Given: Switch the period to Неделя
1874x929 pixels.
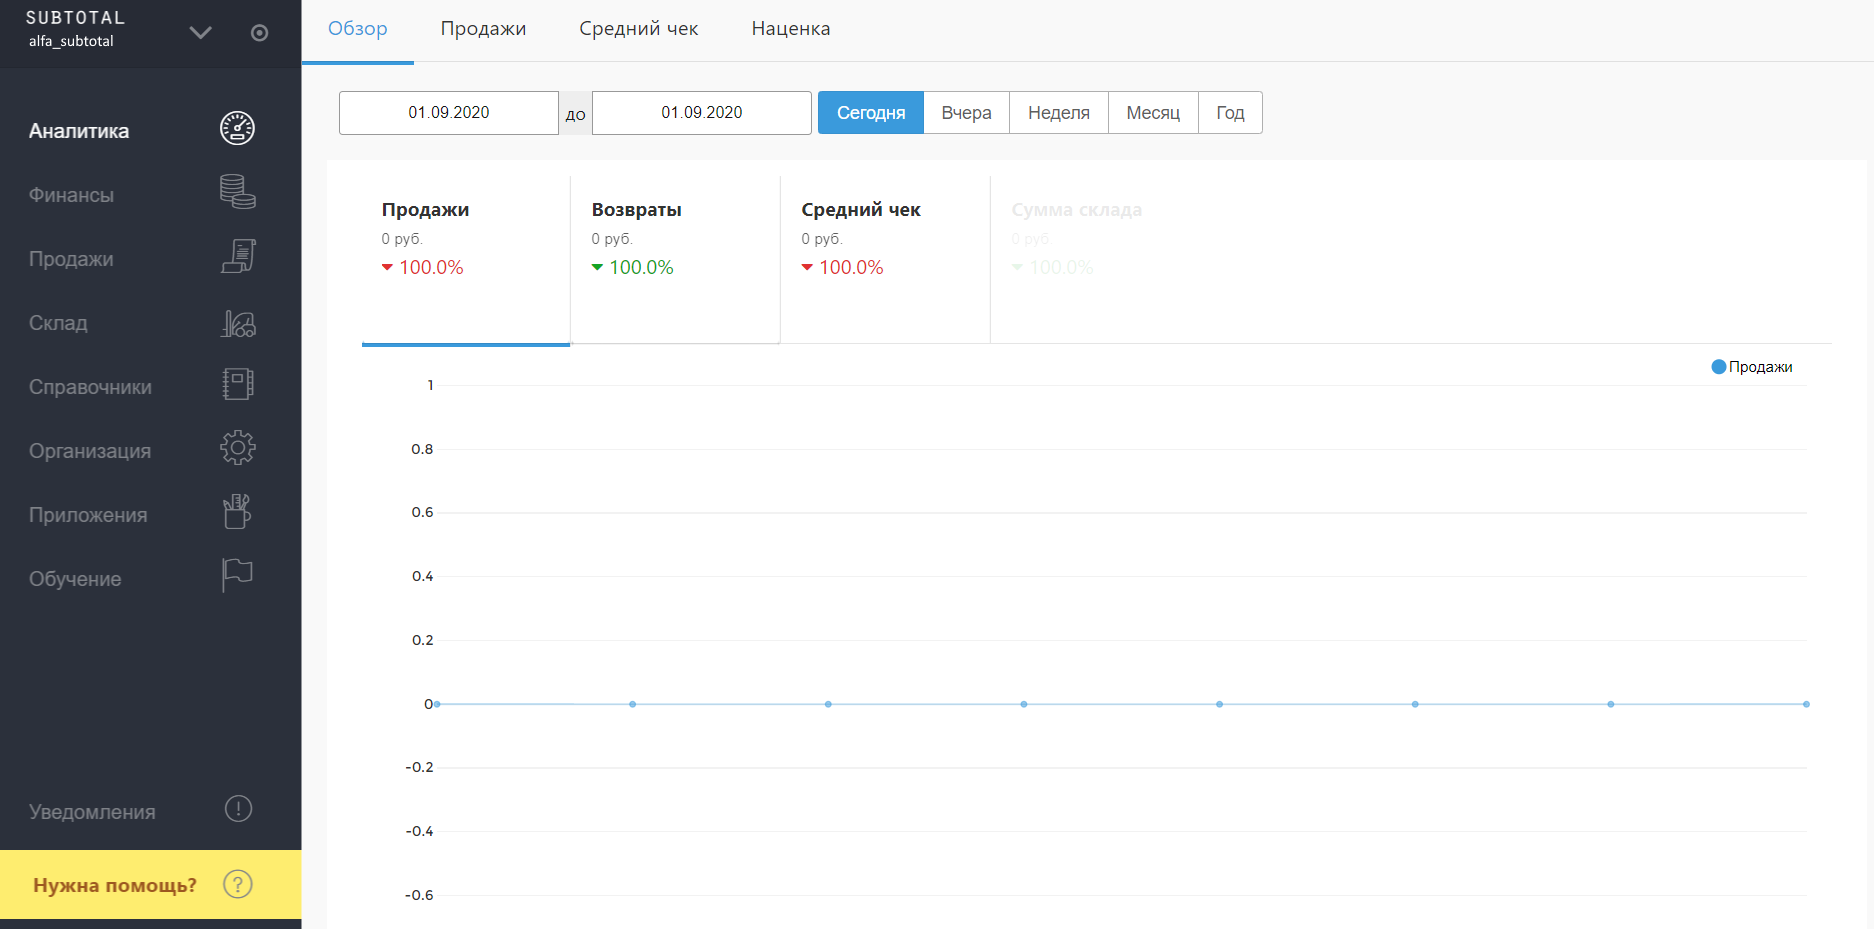Looking at the screenshot, I should [x=1058, y=113].
